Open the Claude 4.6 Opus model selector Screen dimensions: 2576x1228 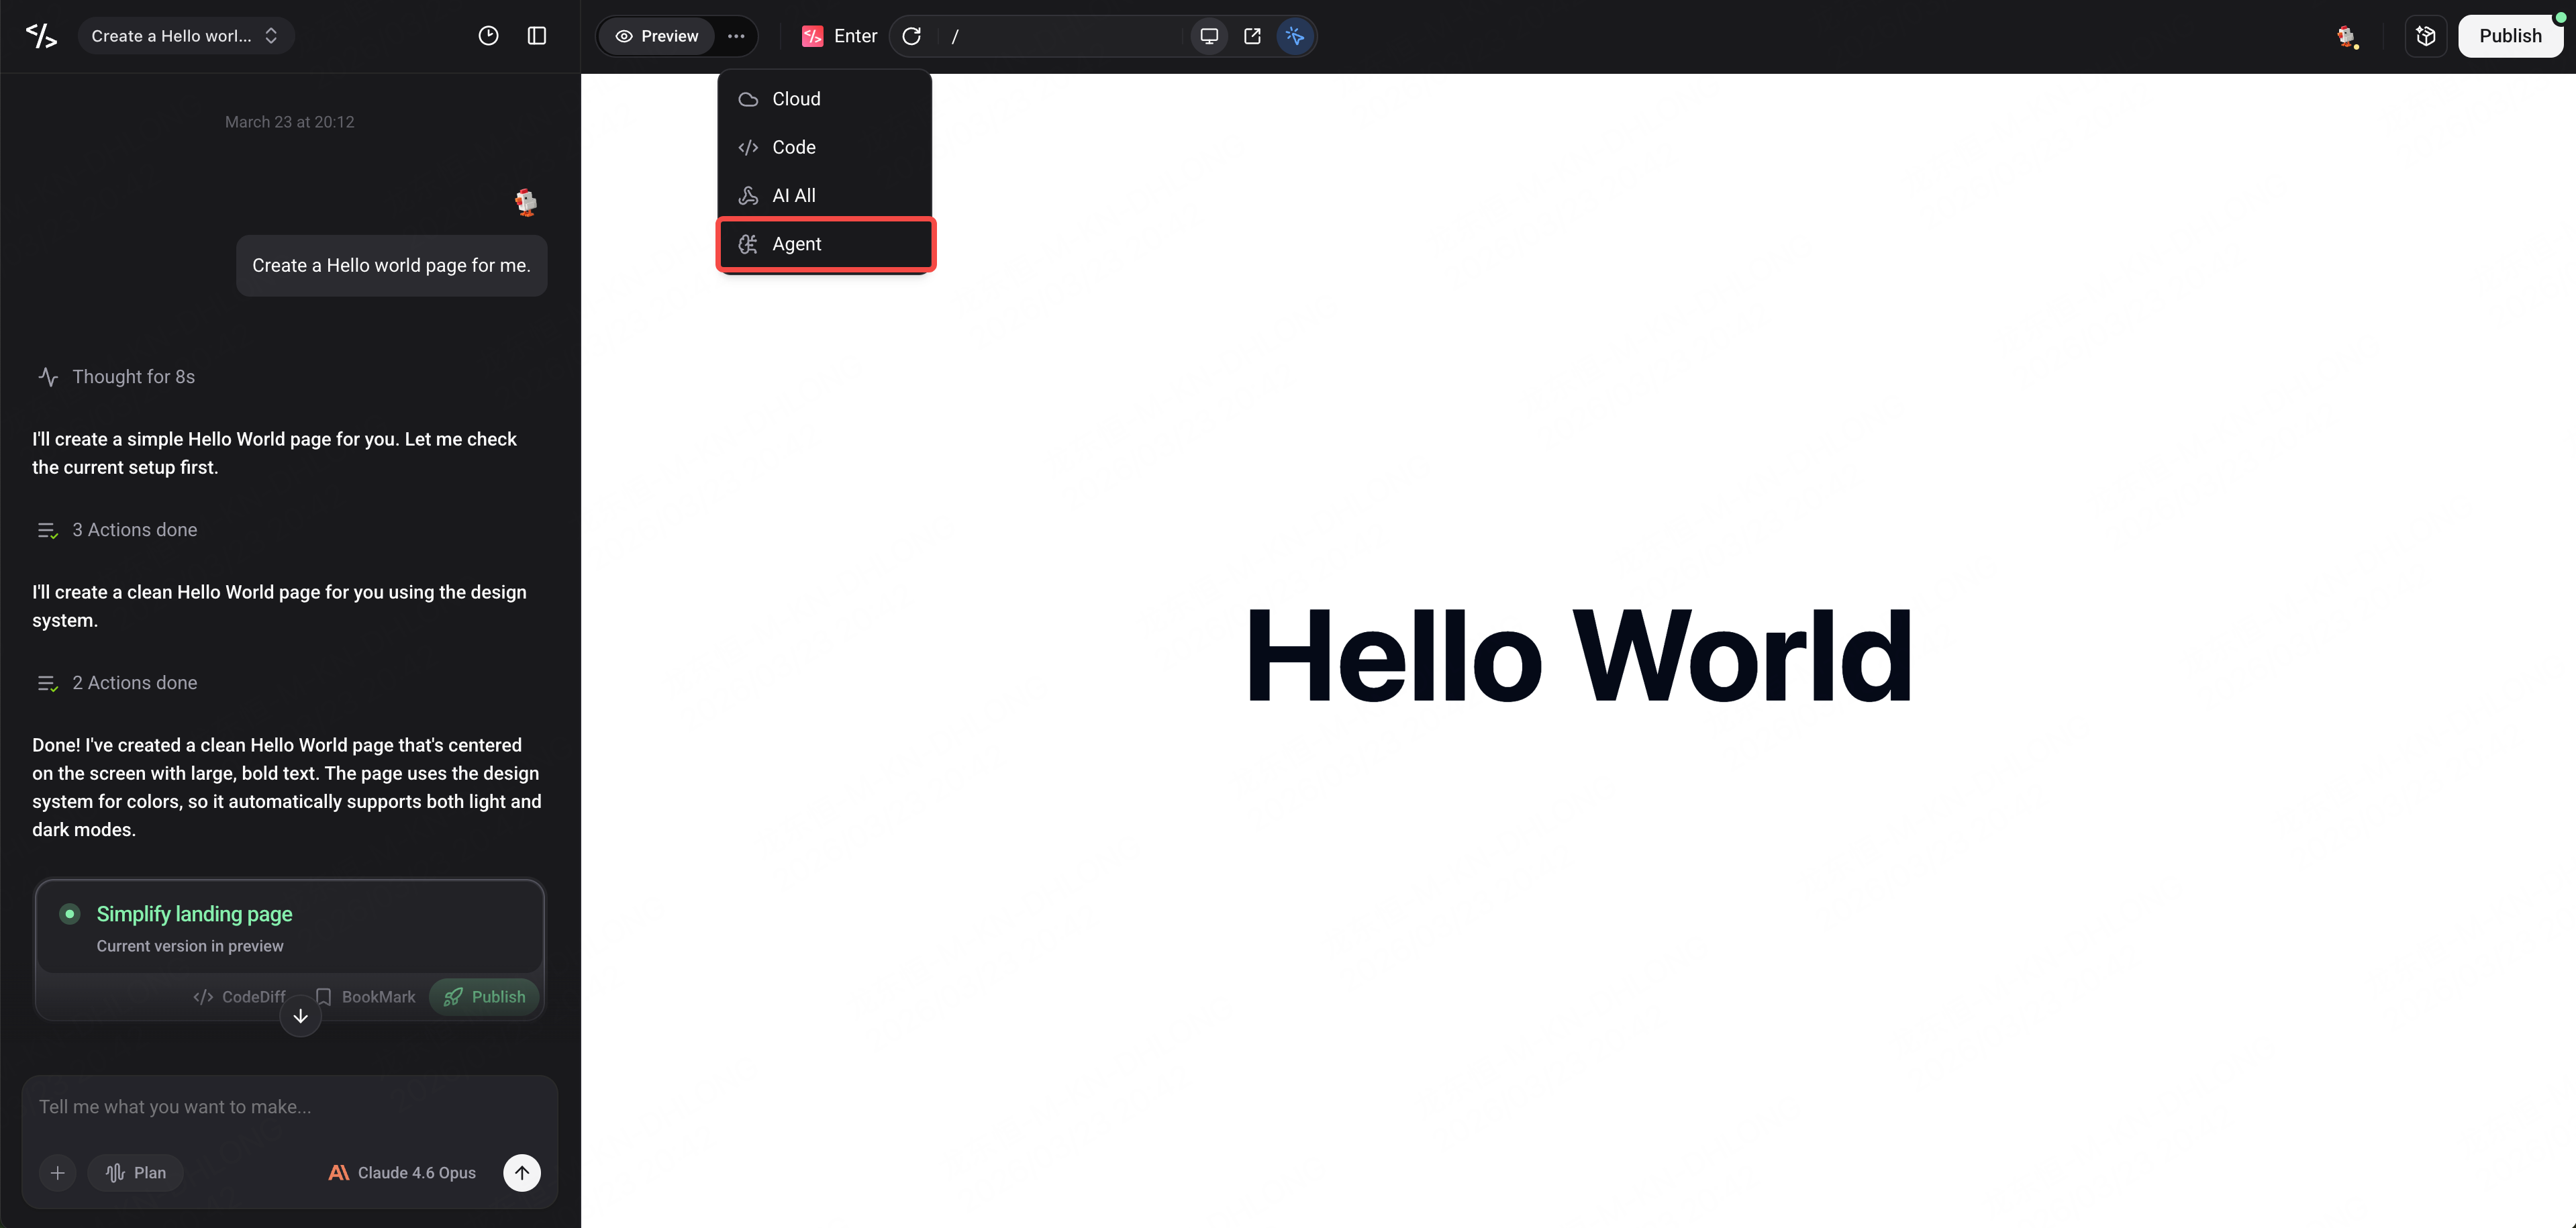(x=402, y=1173)
